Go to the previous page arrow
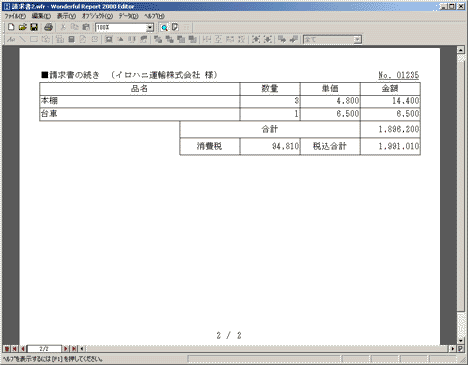468x365 pixels. [22, 349]
